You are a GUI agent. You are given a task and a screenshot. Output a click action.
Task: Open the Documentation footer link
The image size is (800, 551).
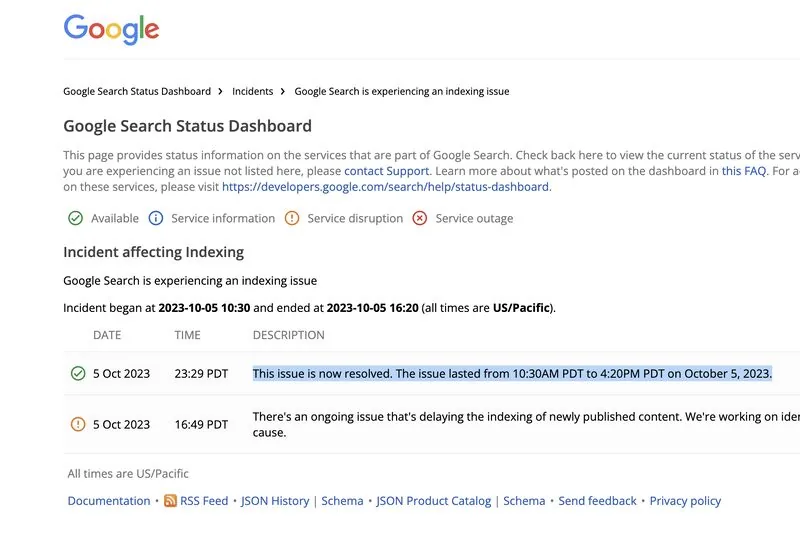tap(109, 501)
